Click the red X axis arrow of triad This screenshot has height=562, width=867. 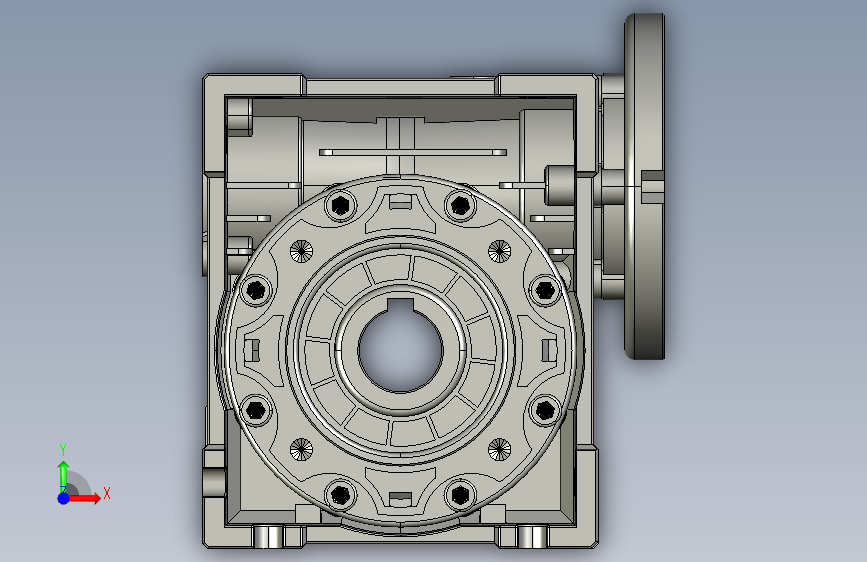pos(84,498)
